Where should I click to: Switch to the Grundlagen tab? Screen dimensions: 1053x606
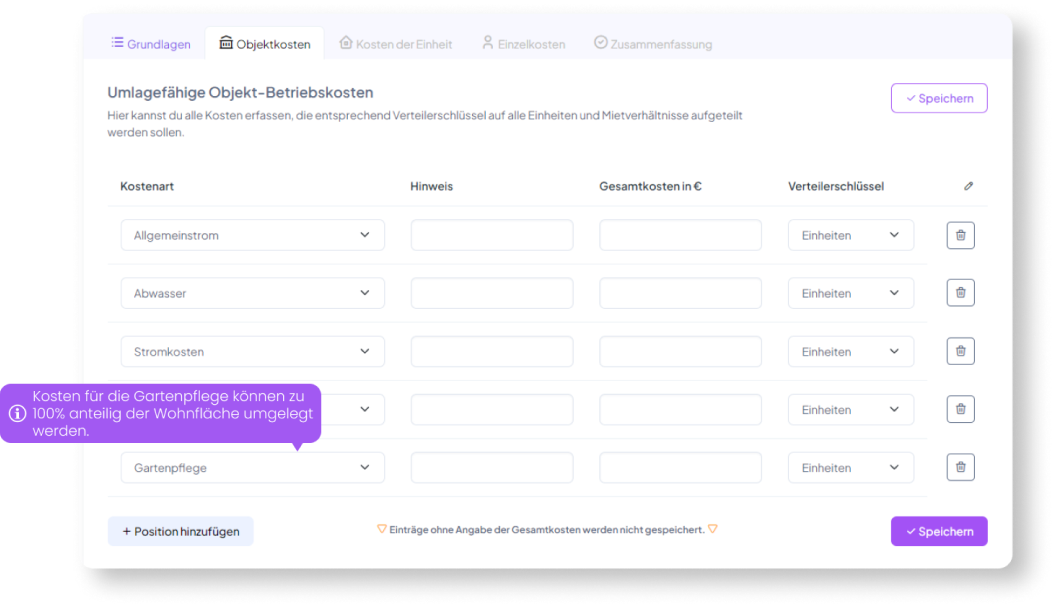tap(151, 44)
